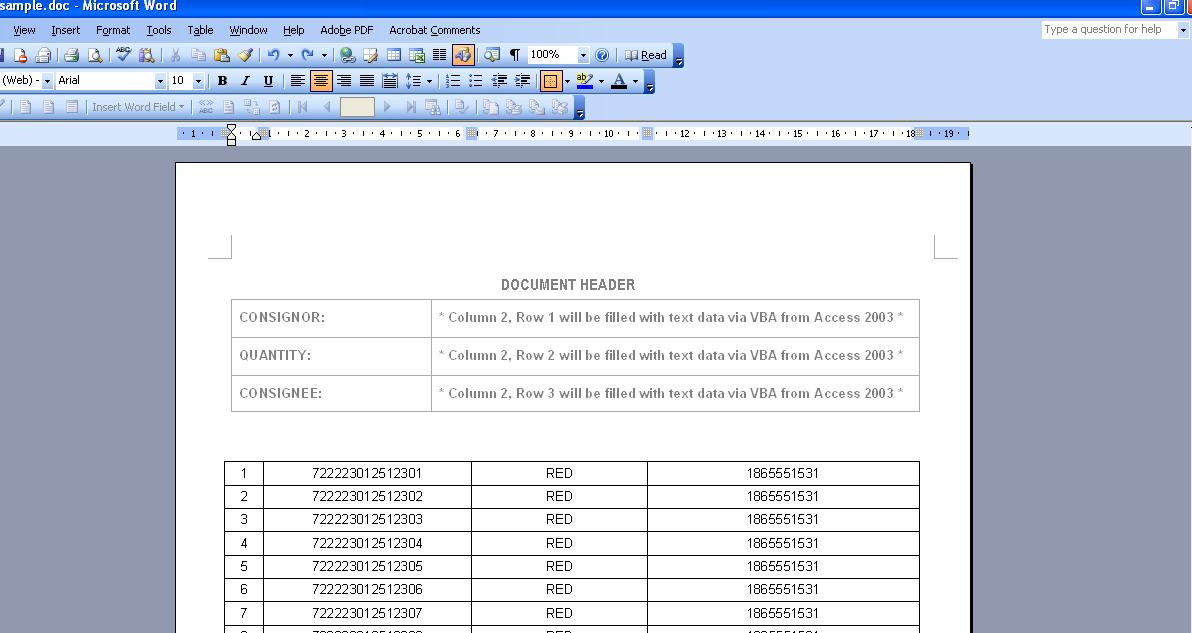Open the Font size dropdown
Screen dimensions: 1192x633
pyautogui.click(x=199, y=81)
